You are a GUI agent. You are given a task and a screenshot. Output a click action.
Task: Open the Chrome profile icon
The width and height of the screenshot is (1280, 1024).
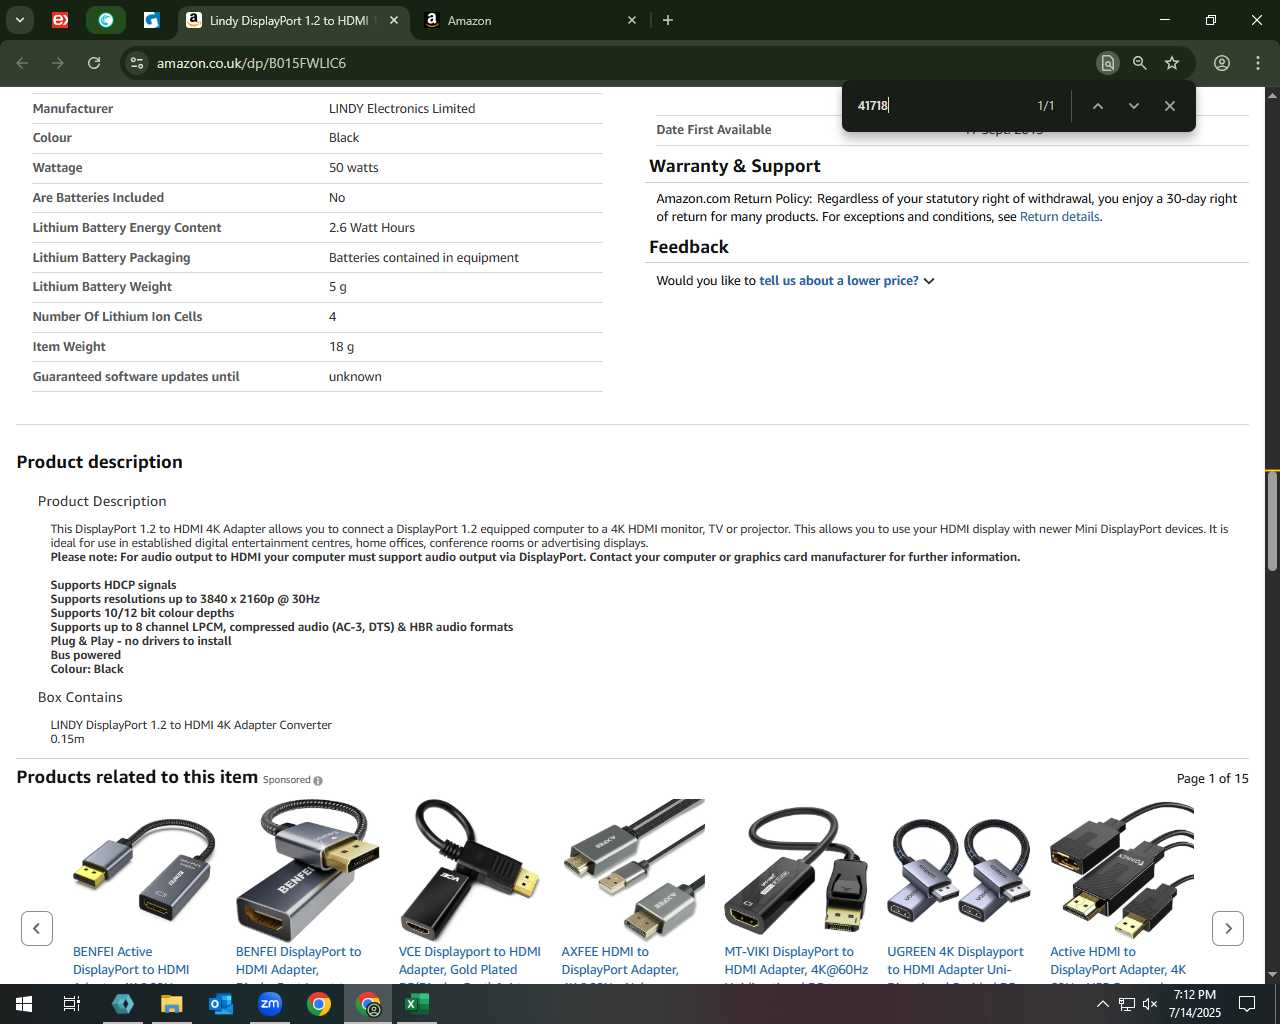coord(1222,63)
